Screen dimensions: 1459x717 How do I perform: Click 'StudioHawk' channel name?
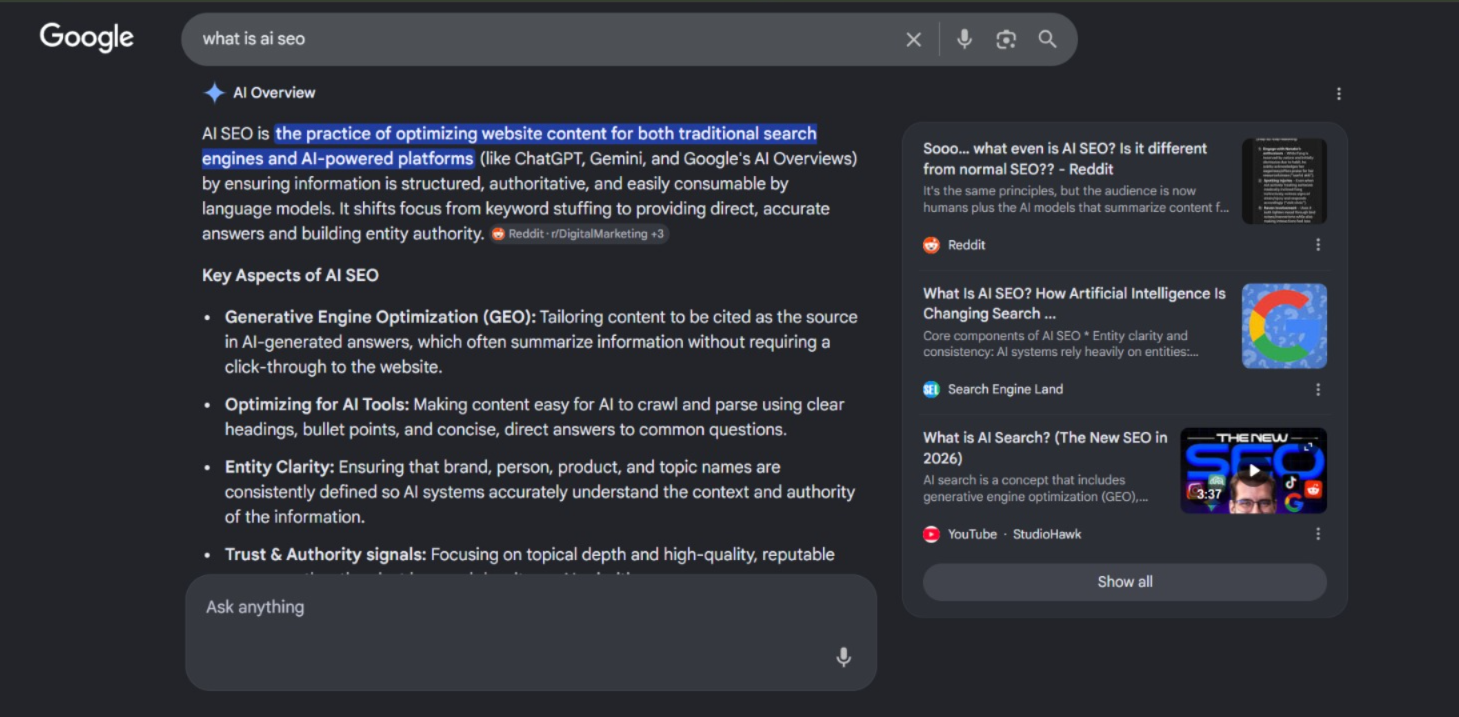point(1047,534)
